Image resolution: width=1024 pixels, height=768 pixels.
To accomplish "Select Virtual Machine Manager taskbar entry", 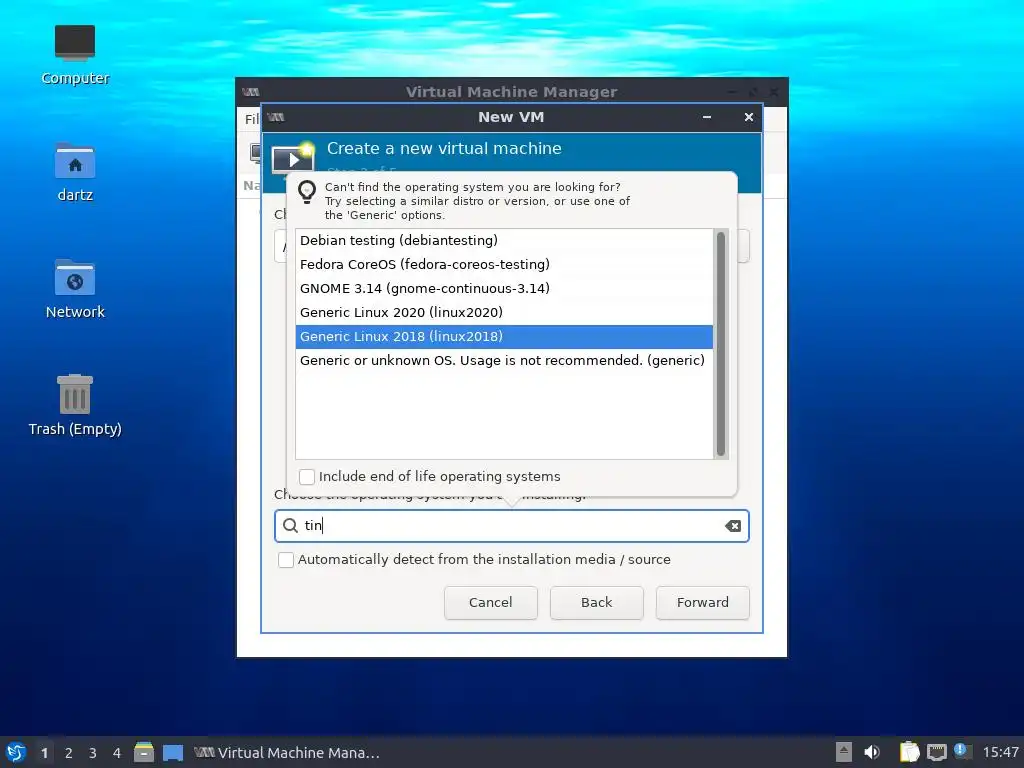I will click(x=287, y=753).
